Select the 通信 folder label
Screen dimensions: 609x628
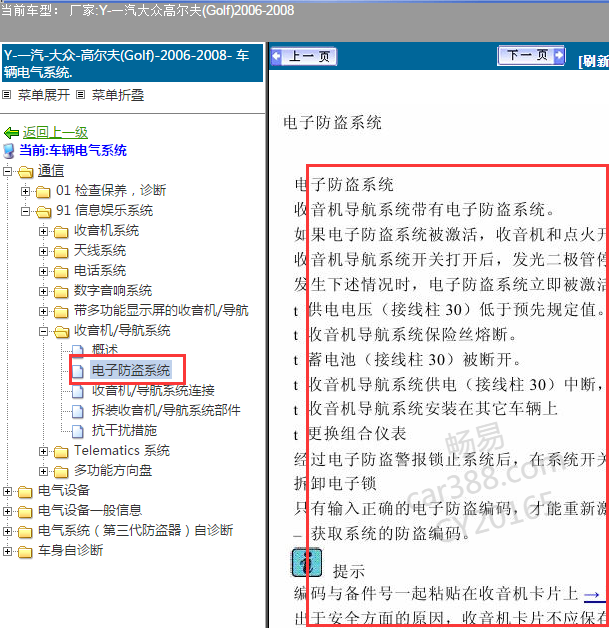51,171
